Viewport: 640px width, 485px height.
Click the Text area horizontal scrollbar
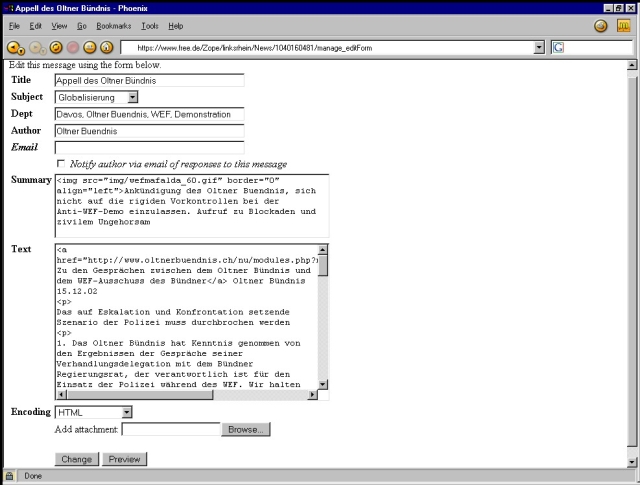186,395
